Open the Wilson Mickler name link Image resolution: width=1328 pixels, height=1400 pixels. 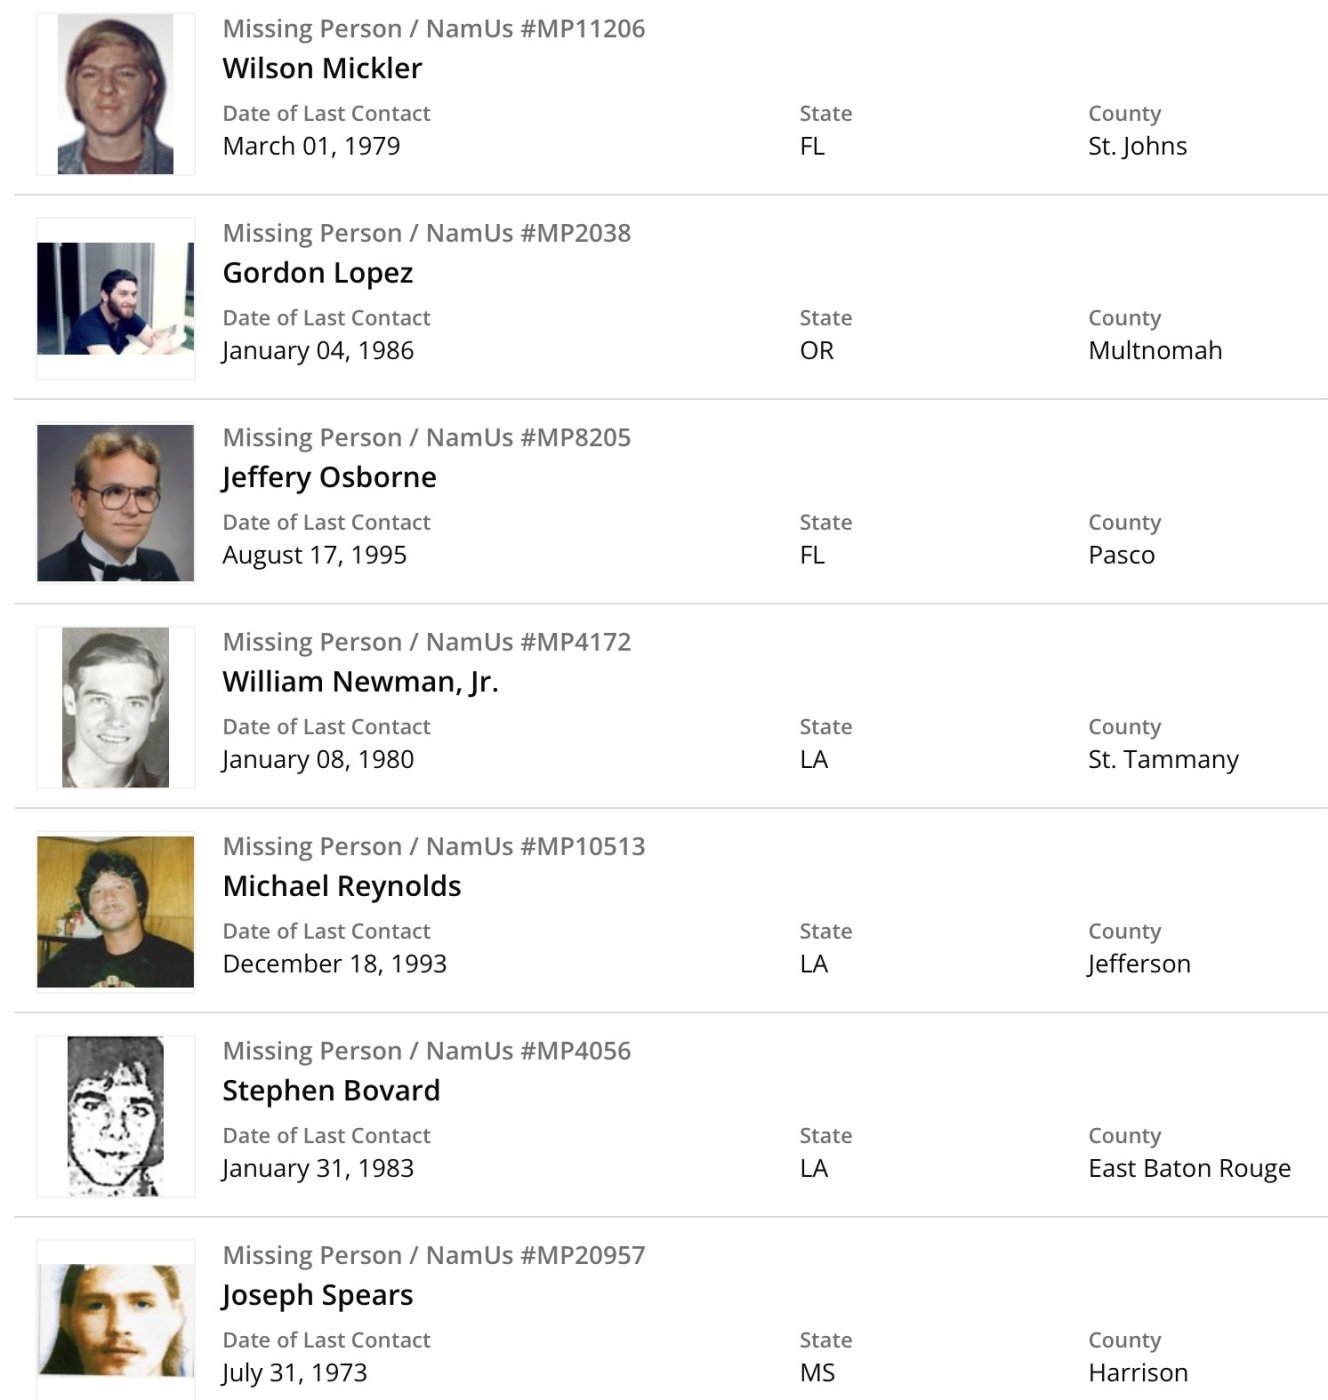322,68
